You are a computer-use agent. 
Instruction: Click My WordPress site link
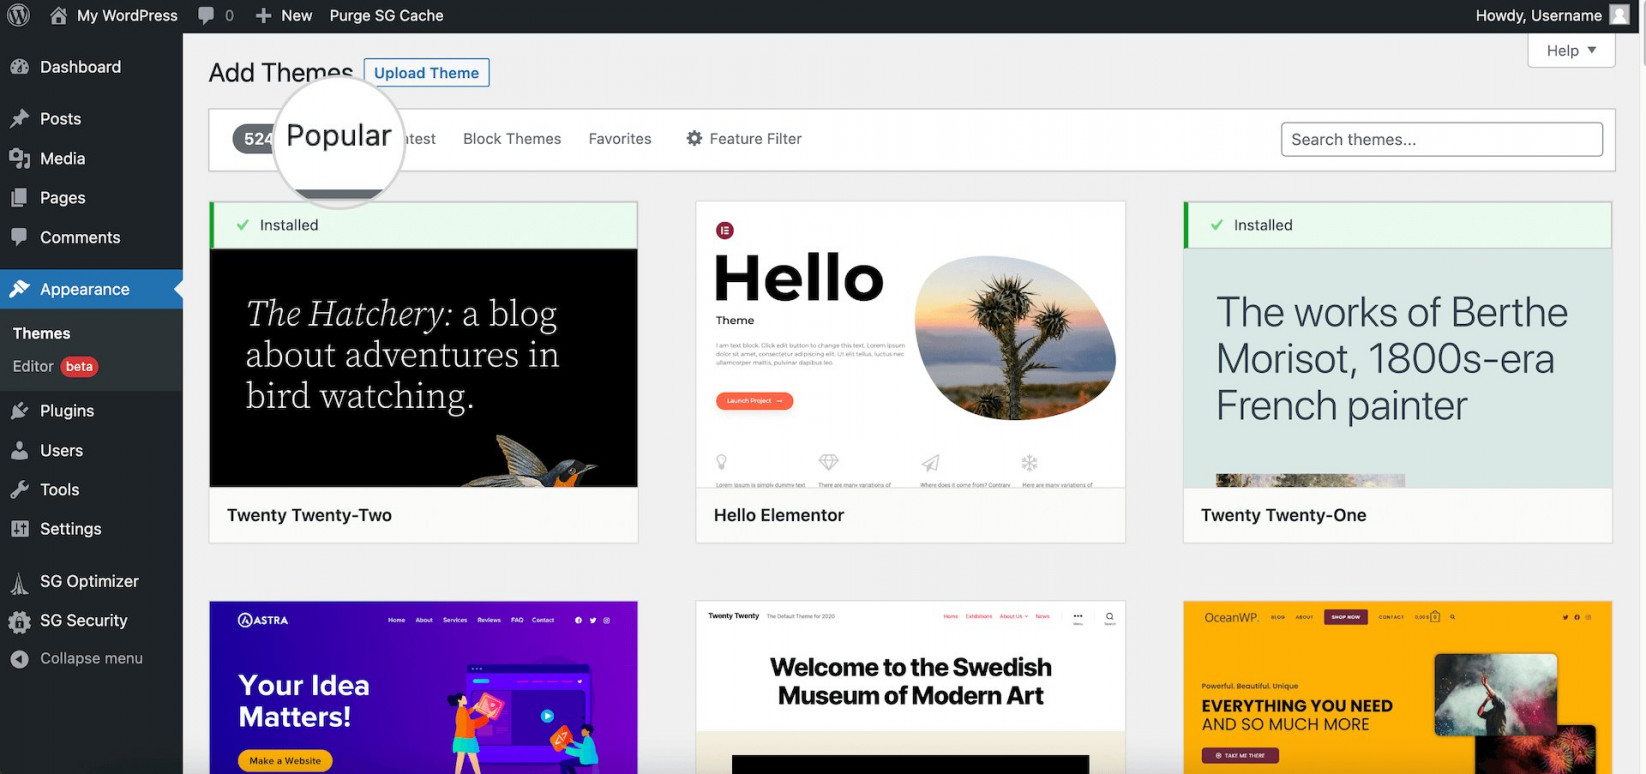pos(127,15)
